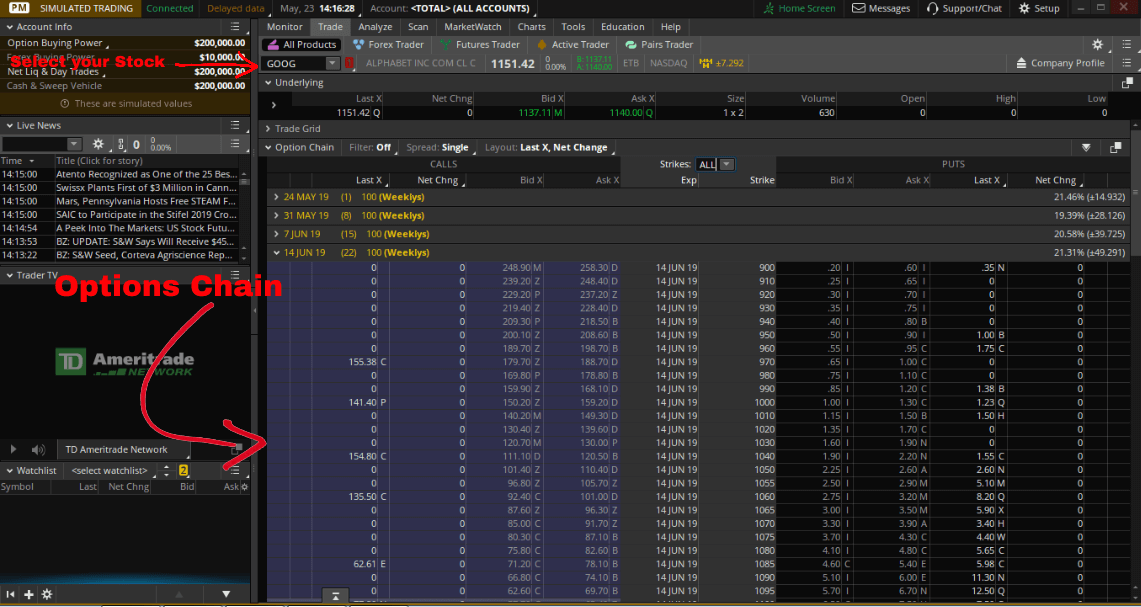Pop out the Option Chain into its own window
The image size is (1141, 607).
tap(1117, 146)
